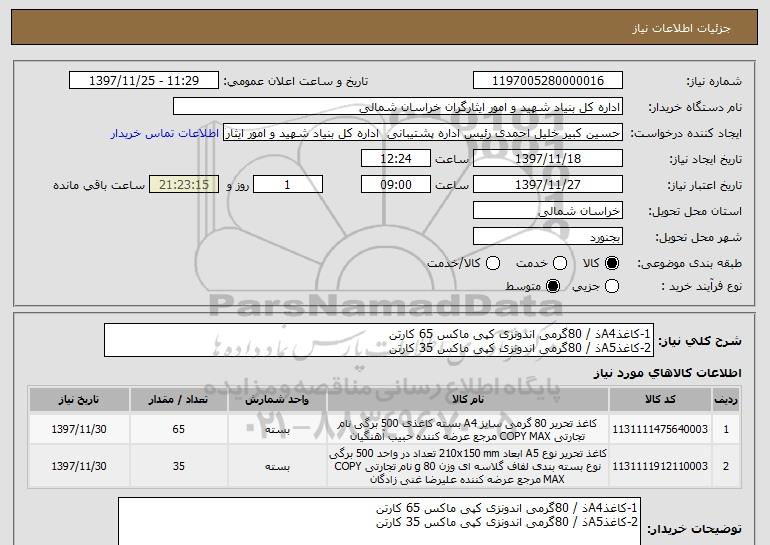Viewport: 770px width, 545px height.
Task: Click the province field خراسان شمالی
Action: click(x=548, y=211)
